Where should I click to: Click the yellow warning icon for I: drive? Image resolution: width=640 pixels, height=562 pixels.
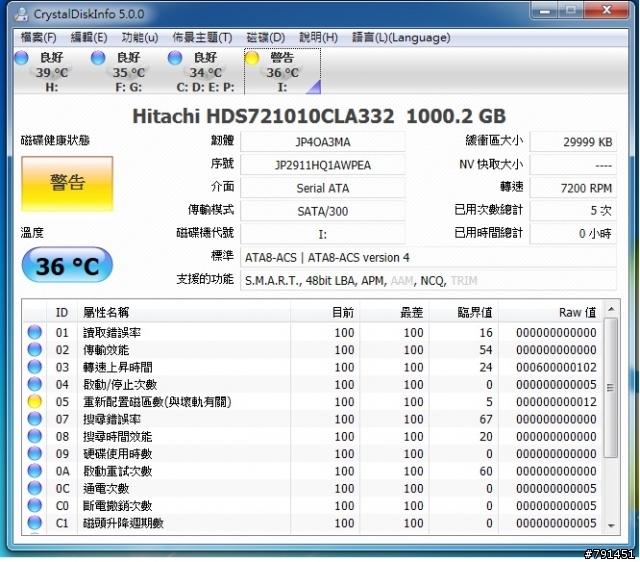pos(252,58)
